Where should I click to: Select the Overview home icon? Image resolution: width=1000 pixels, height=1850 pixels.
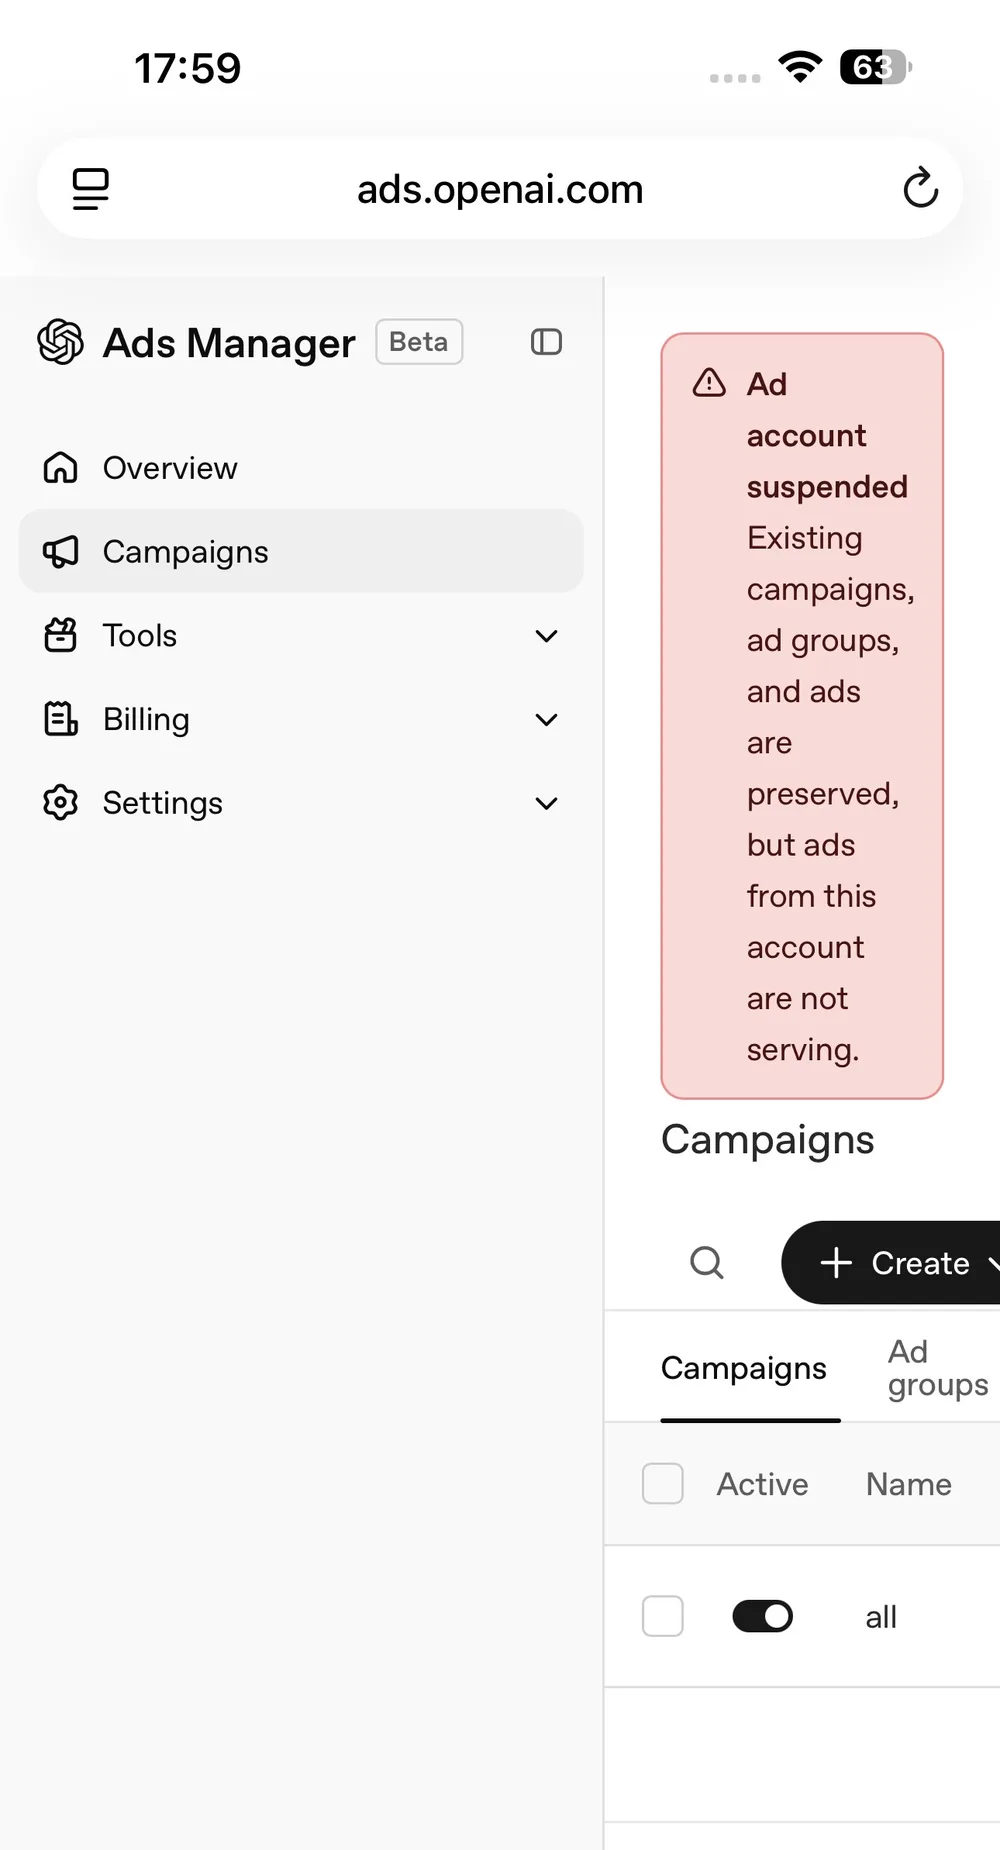pos(60,468)
